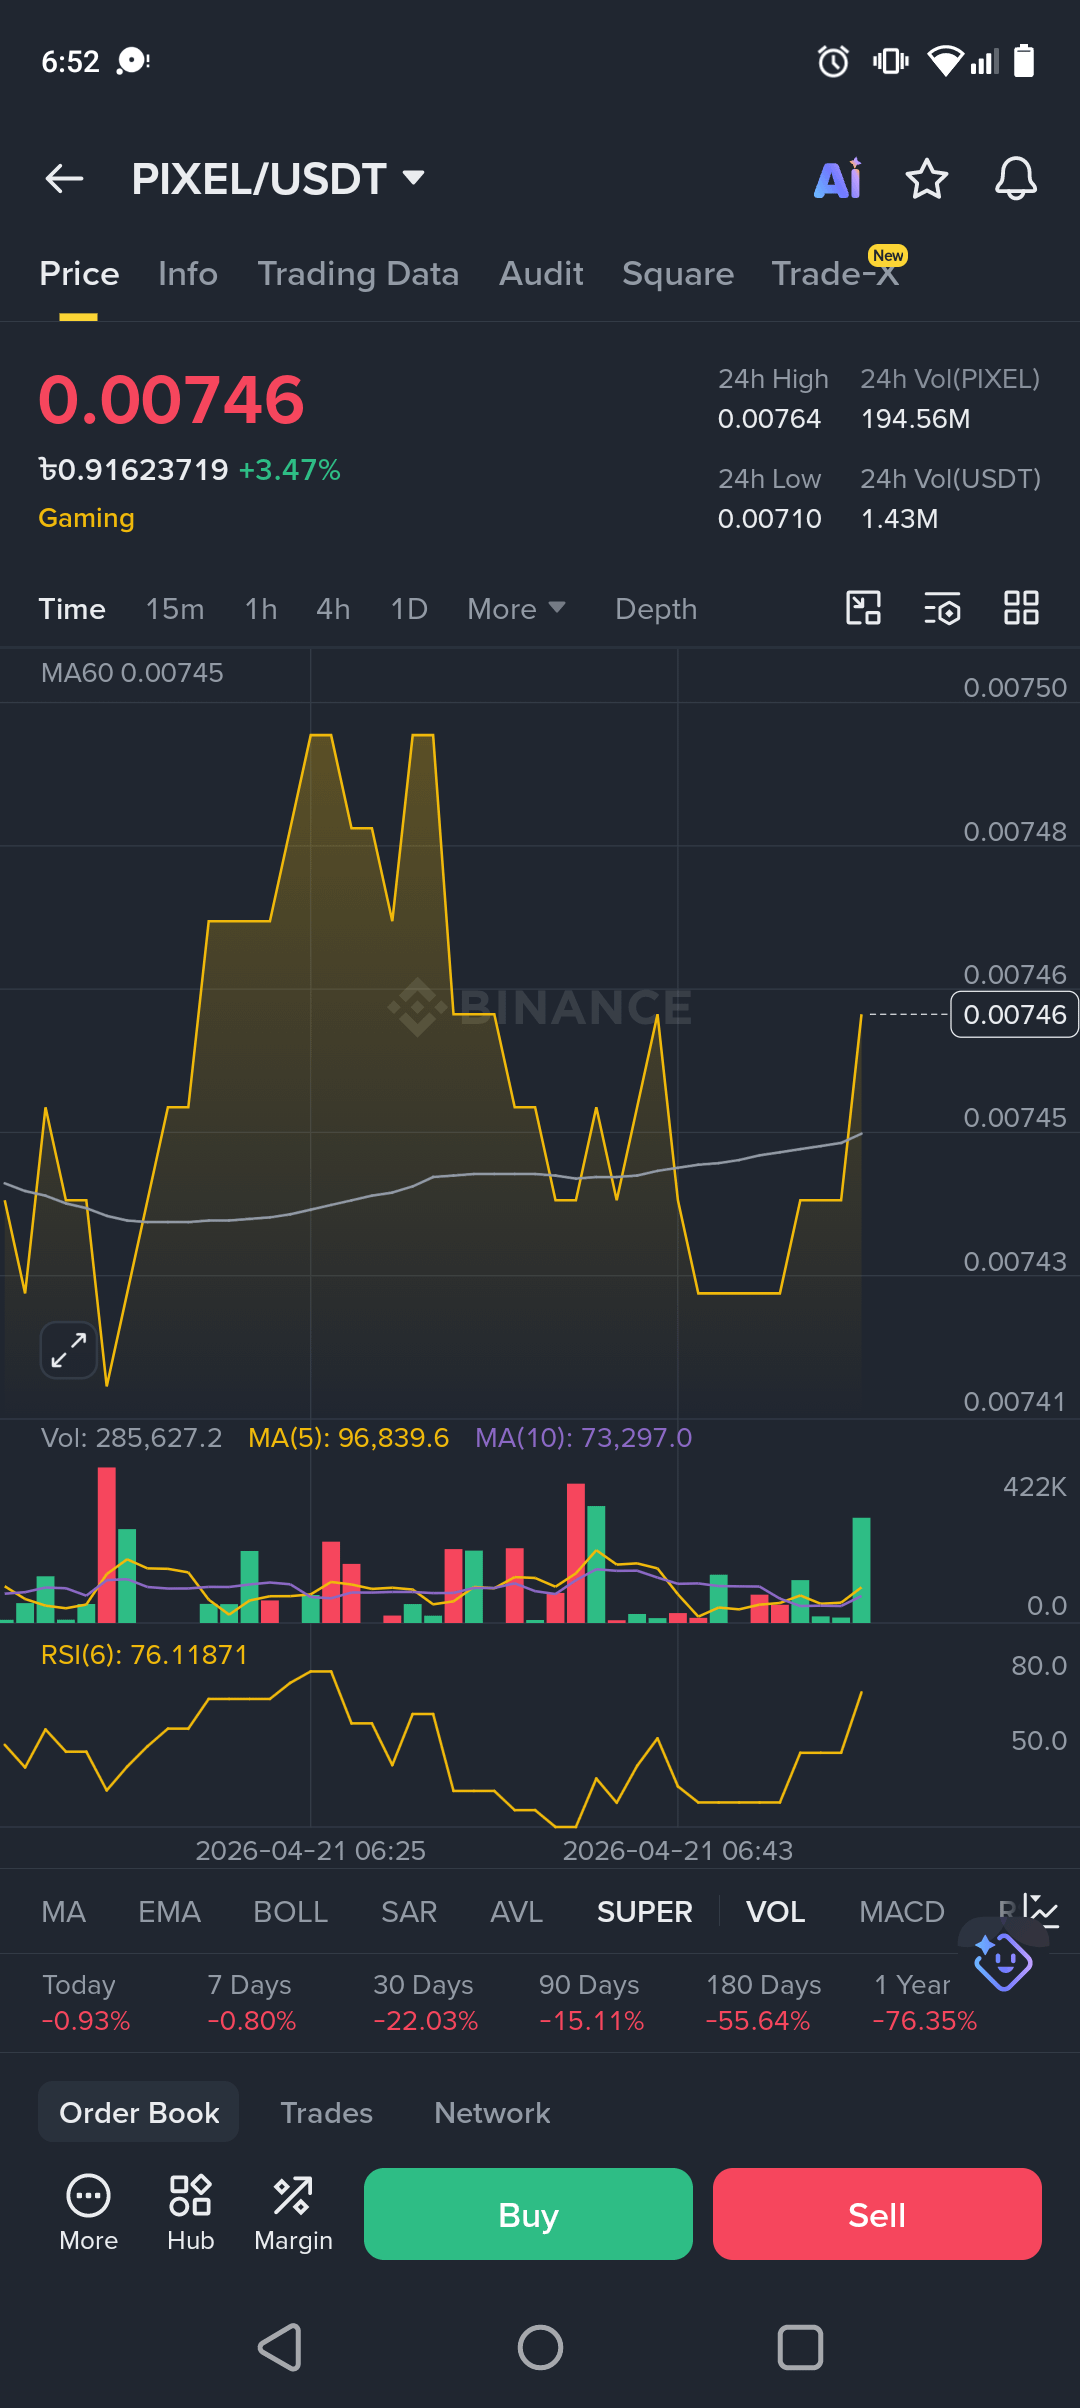Toggle the SUPER indicator
This screenshot has width=1080, height=2408.
[645, 1911]
